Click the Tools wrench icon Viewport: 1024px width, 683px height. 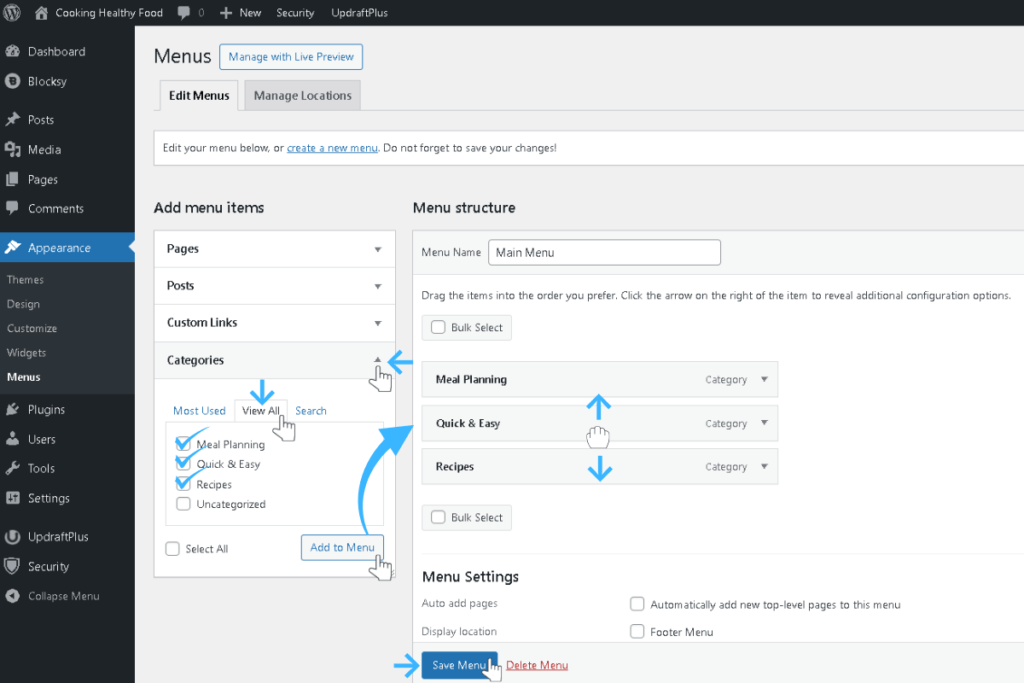13,468
